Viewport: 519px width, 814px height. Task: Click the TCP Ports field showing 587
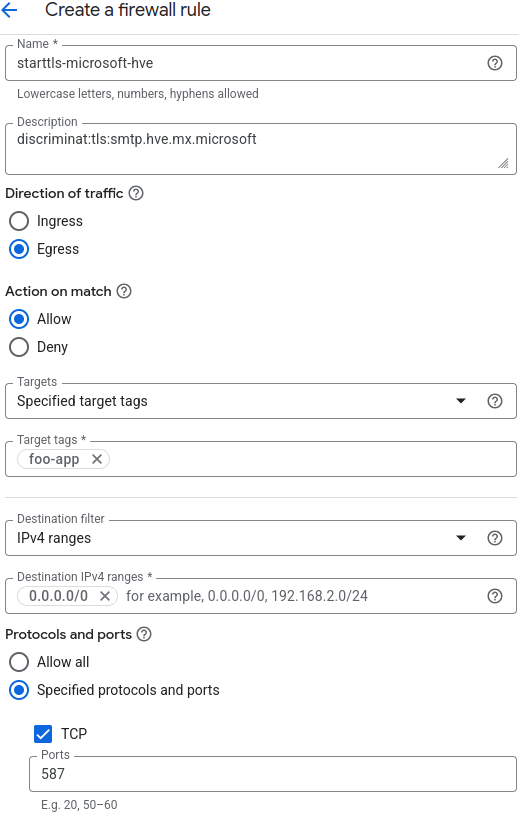point(272,774)
